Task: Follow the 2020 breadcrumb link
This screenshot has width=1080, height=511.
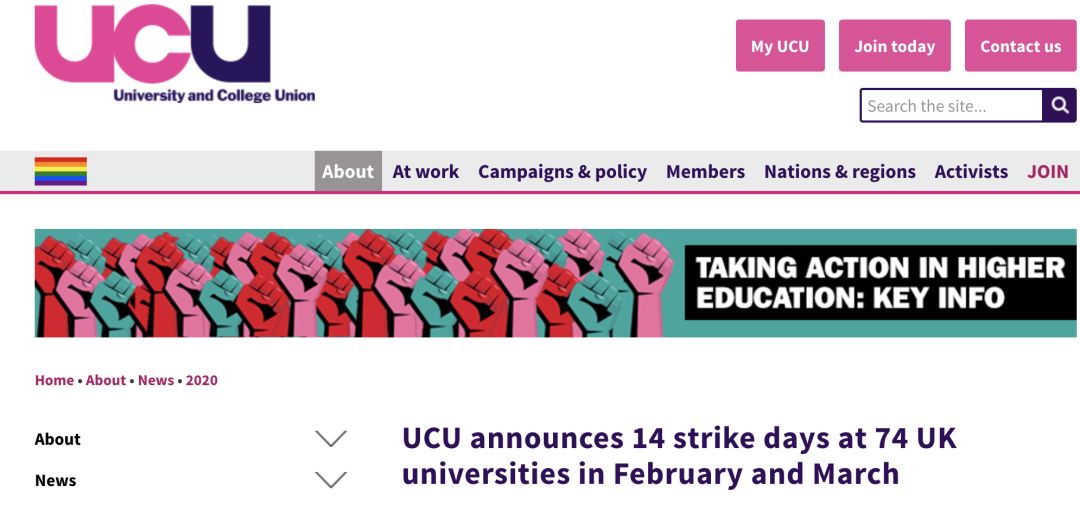Action: pyautogui.click(x=202, y=380)
